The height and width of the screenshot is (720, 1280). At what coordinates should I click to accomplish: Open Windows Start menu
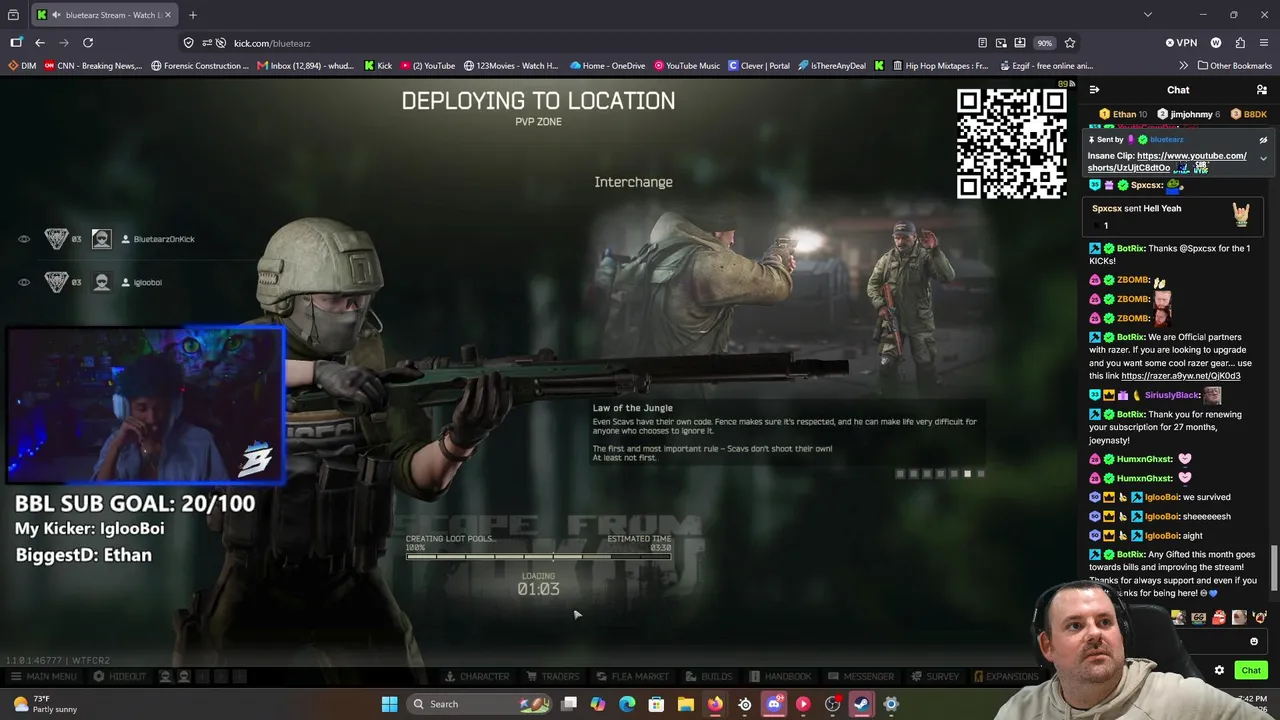389,704
